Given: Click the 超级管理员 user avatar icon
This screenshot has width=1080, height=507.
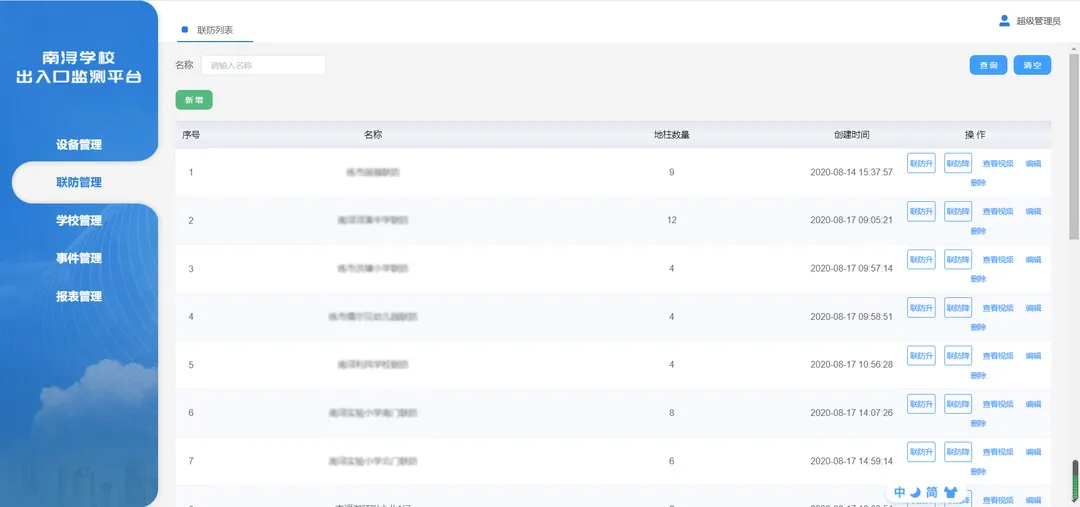Looking at the screenshot, I should tap(1004, 20).
